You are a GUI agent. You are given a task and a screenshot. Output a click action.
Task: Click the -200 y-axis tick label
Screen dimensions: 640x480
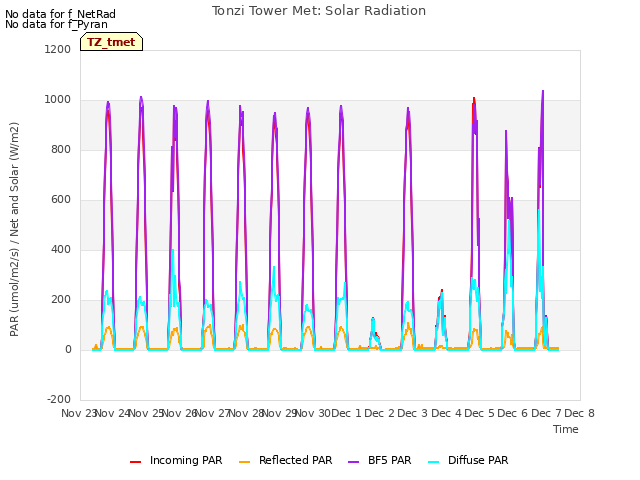point(59,399)
